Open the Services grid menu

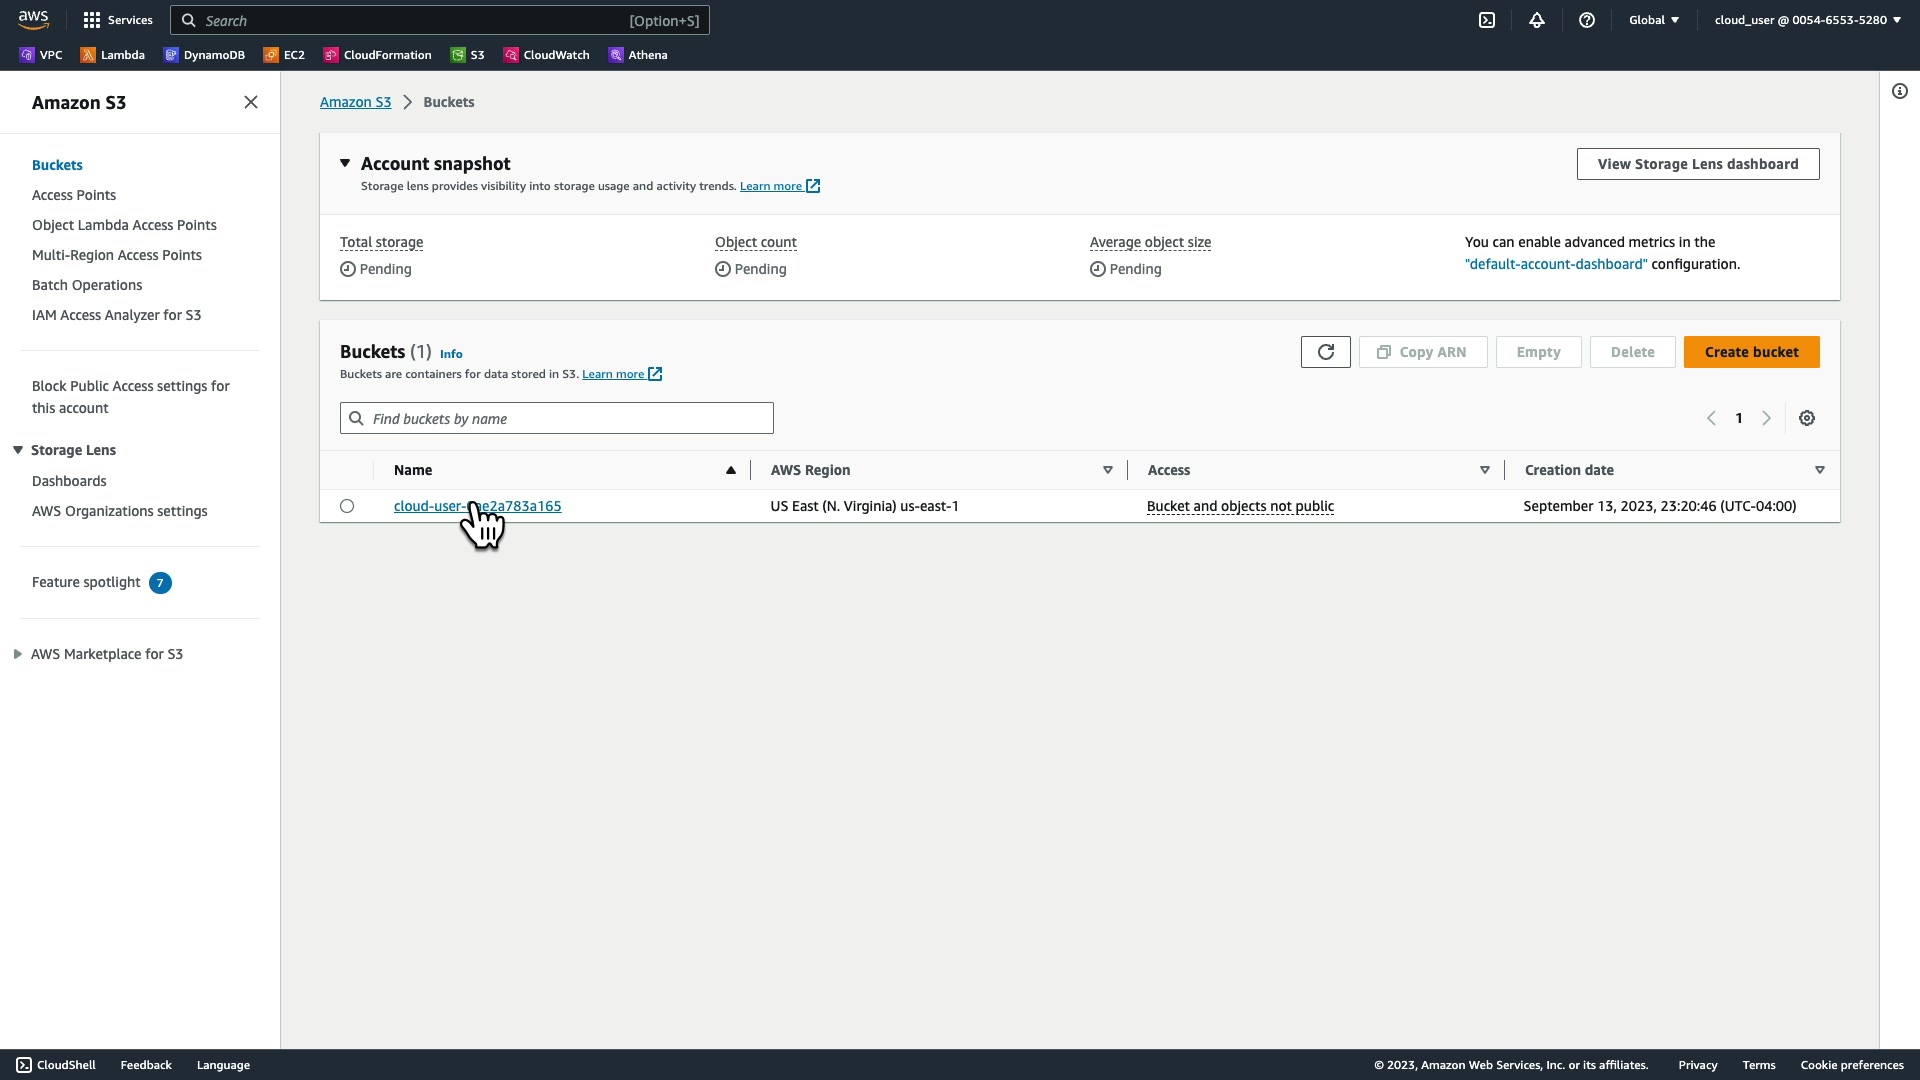pyautogui.click(x=118, y=20)
